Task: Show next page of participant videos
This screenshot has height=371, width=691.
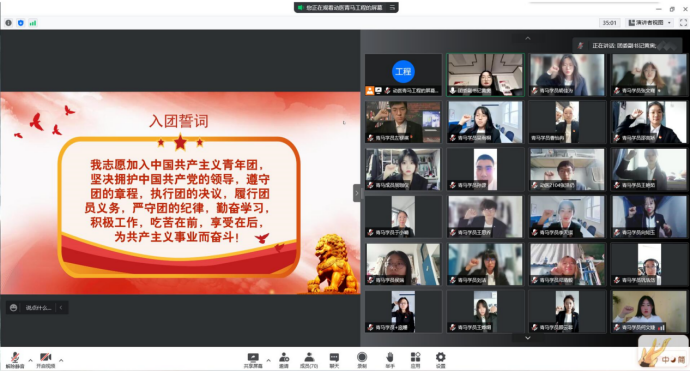Action: click(x=528, y=338)
